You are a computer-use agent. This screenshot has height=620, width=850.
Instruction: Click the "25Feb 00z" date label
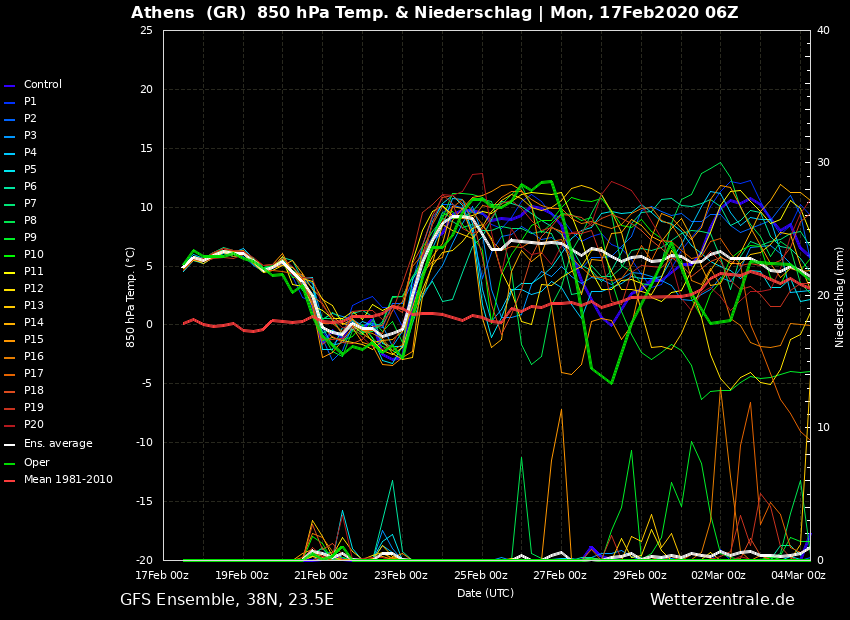(481, 576)
